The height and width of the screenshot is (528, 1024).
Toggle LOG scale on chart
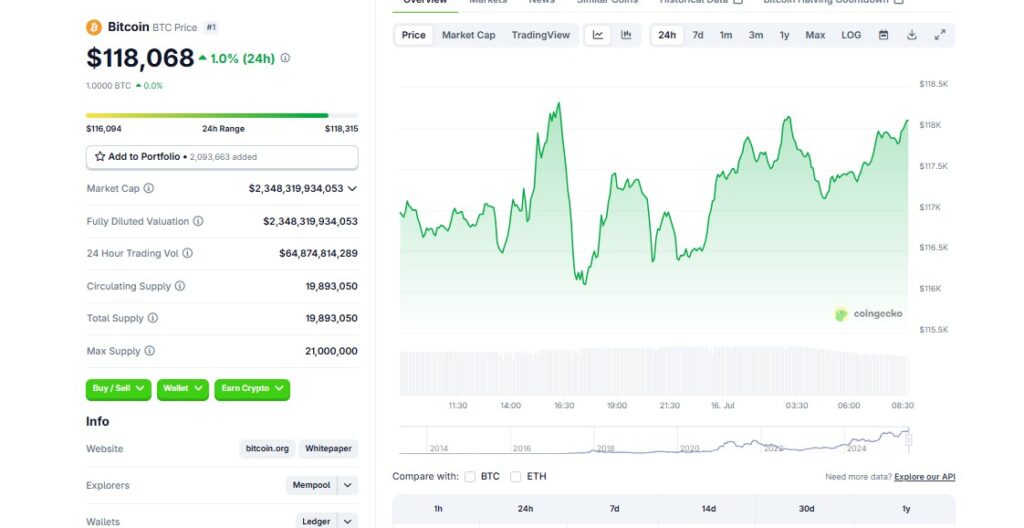pyautogui.click(x=851, y=35)
